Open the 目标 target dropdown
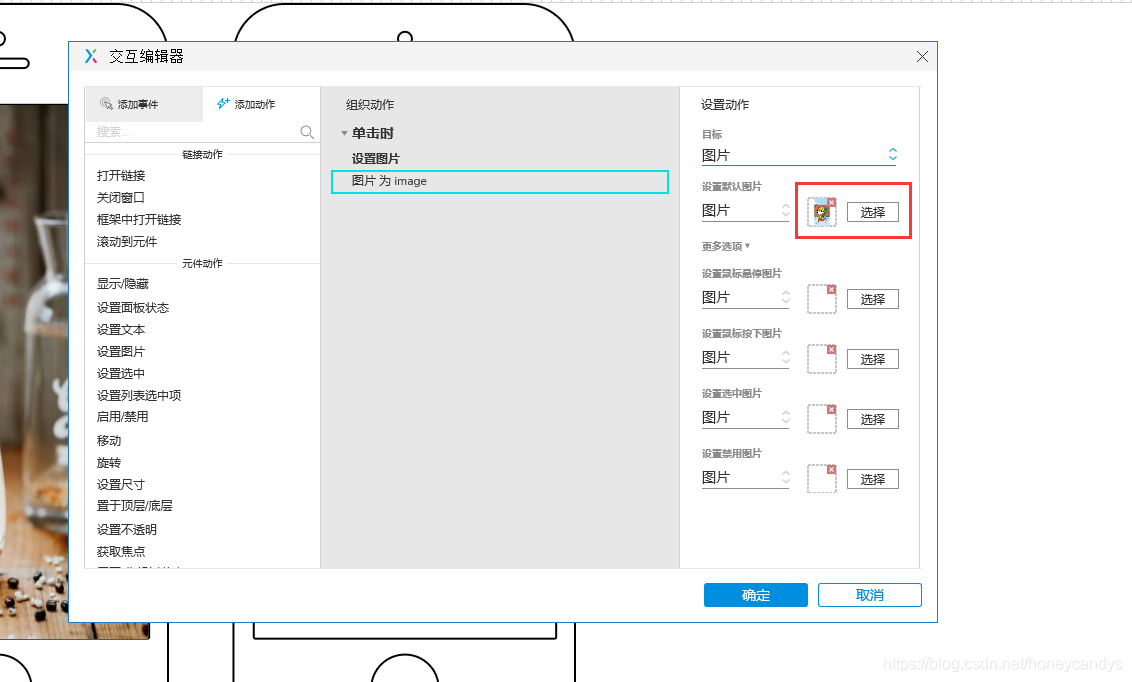This screenshot has width=1132, height=682. click(x=798, y=155)
